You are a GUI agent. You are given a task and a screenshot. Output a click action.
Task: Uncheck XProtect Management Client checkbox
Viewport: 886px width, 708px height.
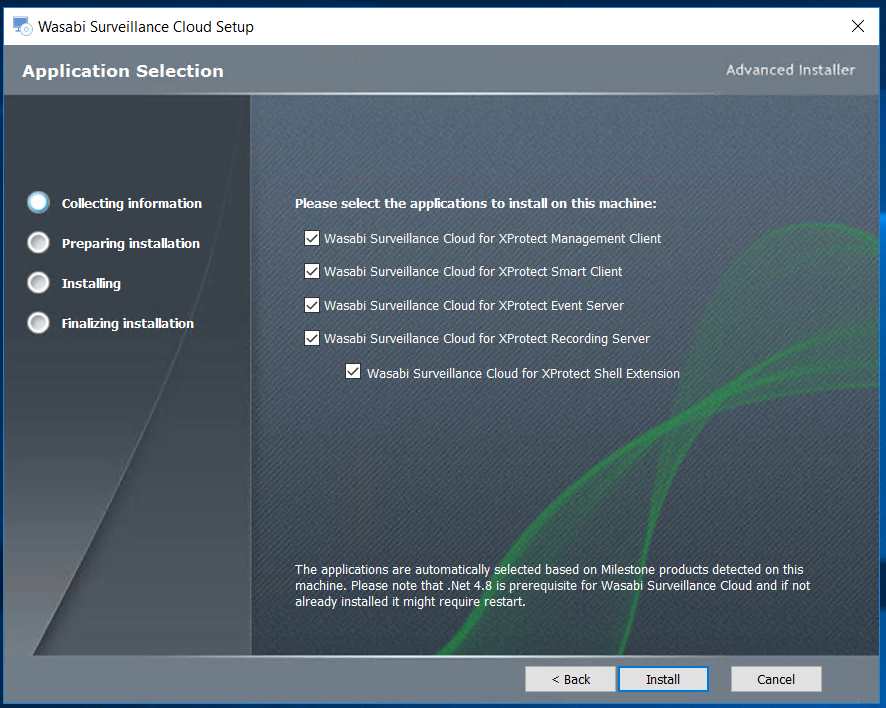coord(312,238)
